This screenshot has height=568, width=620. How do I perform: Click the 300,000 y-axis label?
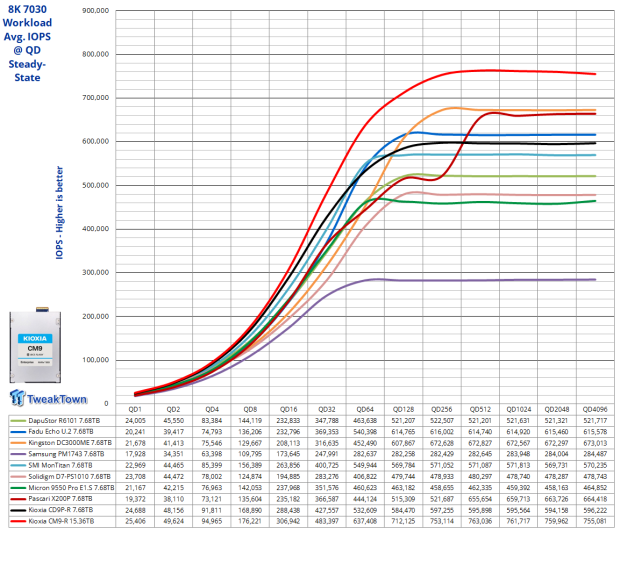95,272
